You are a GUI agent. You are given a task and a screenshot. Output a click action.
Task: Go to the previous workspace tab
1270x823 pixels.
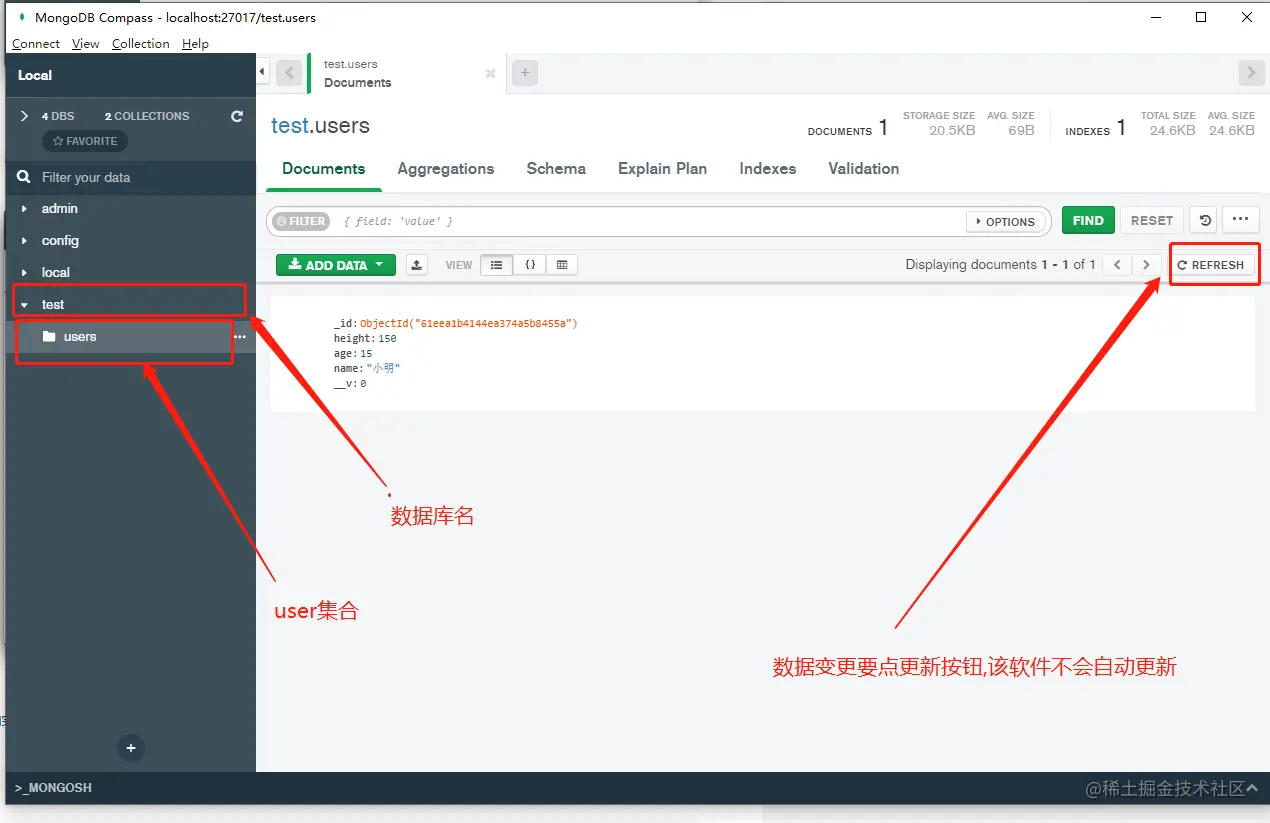click(x=289, y=72)
